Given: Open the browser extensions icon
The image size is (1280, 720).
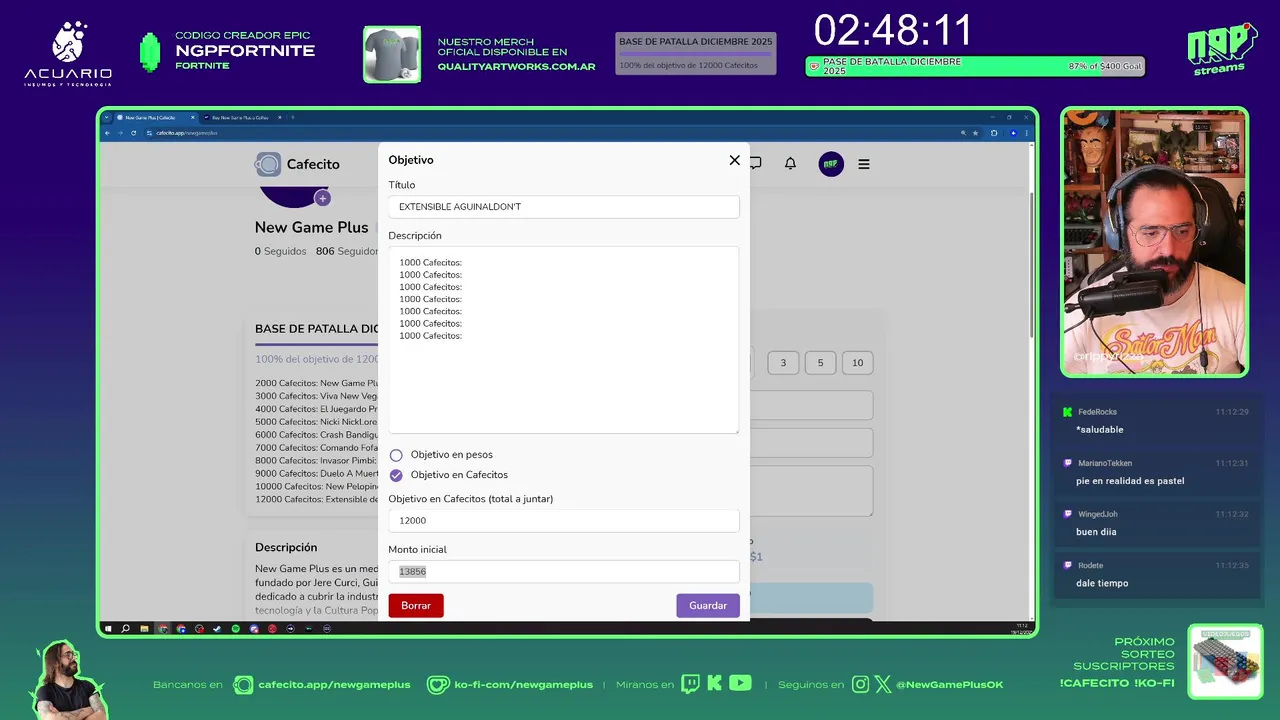Looking at the screenshot, I should point(994,133).
